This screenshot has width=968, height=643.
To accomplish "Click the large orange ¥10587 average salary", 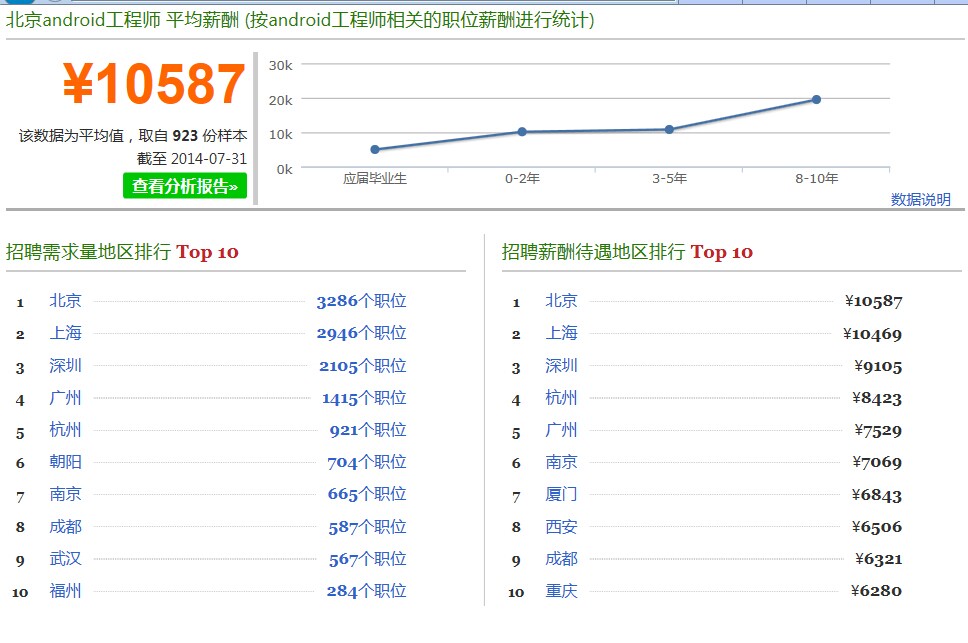I will 154,83.
